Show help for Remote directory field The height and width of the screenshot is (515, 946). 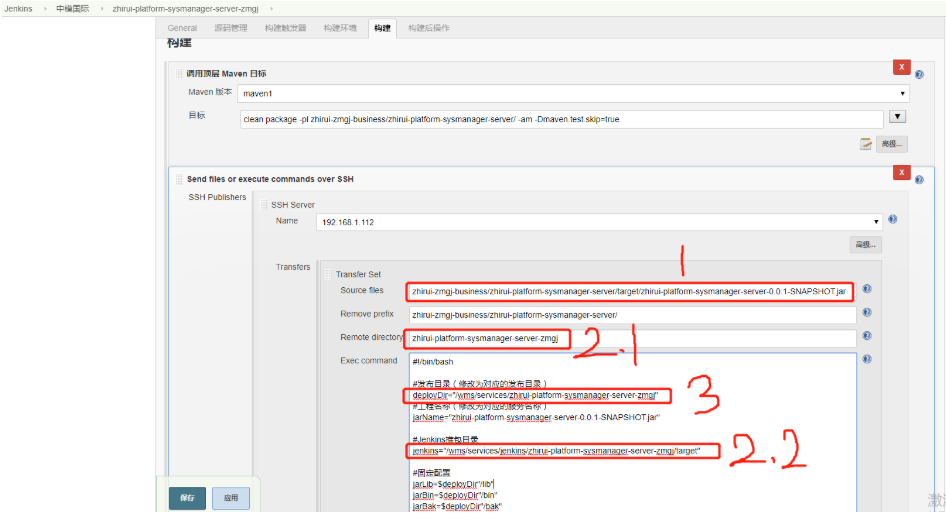[867, 336]
